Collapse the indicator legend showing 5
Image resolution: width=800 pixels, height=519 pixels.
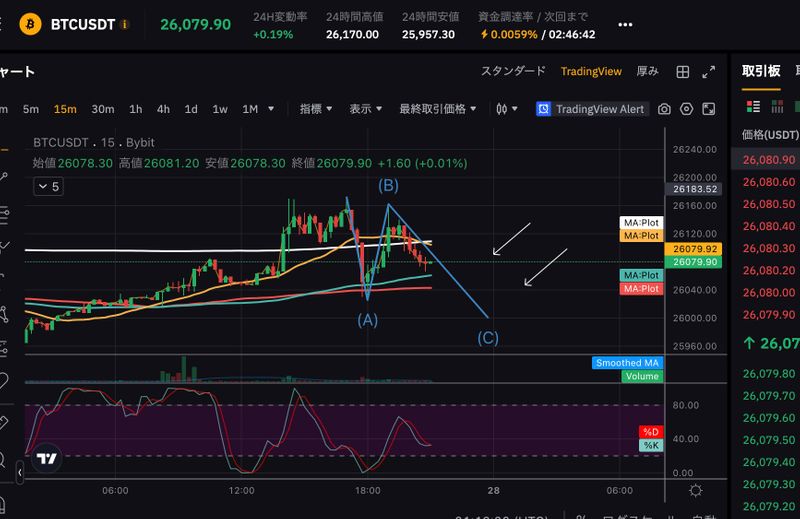(47, 186)
